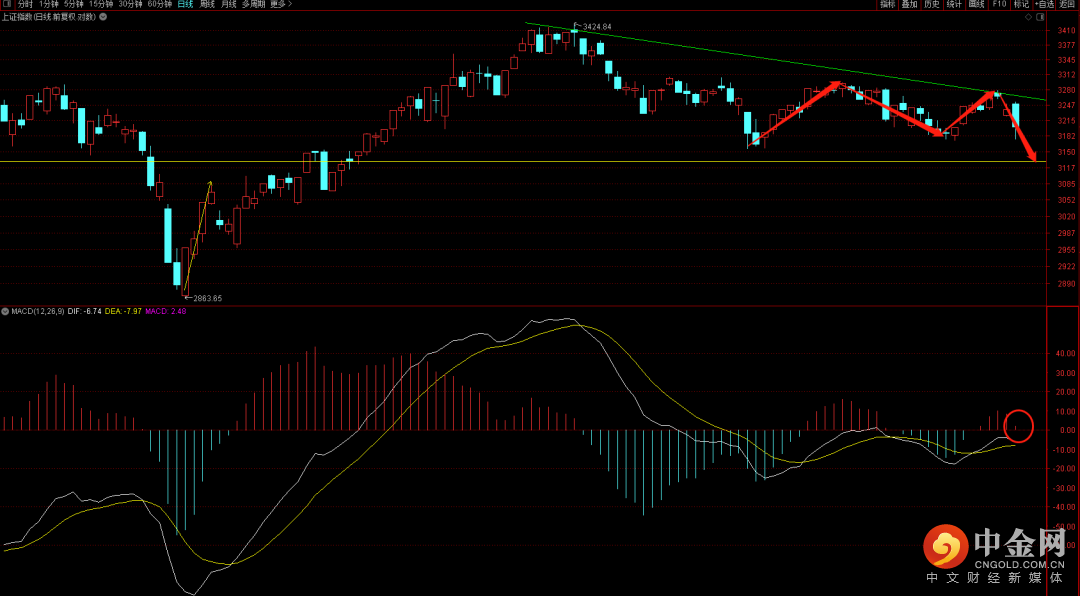Viewport: 1080px width, 596px height.
Task: Switch to the 月线 monthly chart tab
Action: [229, 4]
